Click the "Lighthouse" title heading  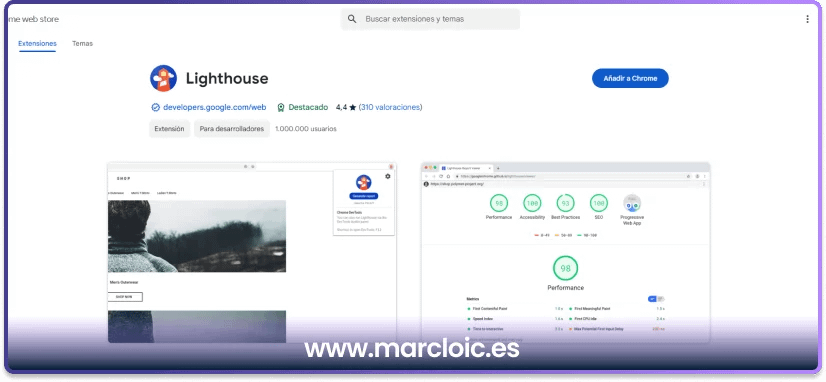coord(227,79)
